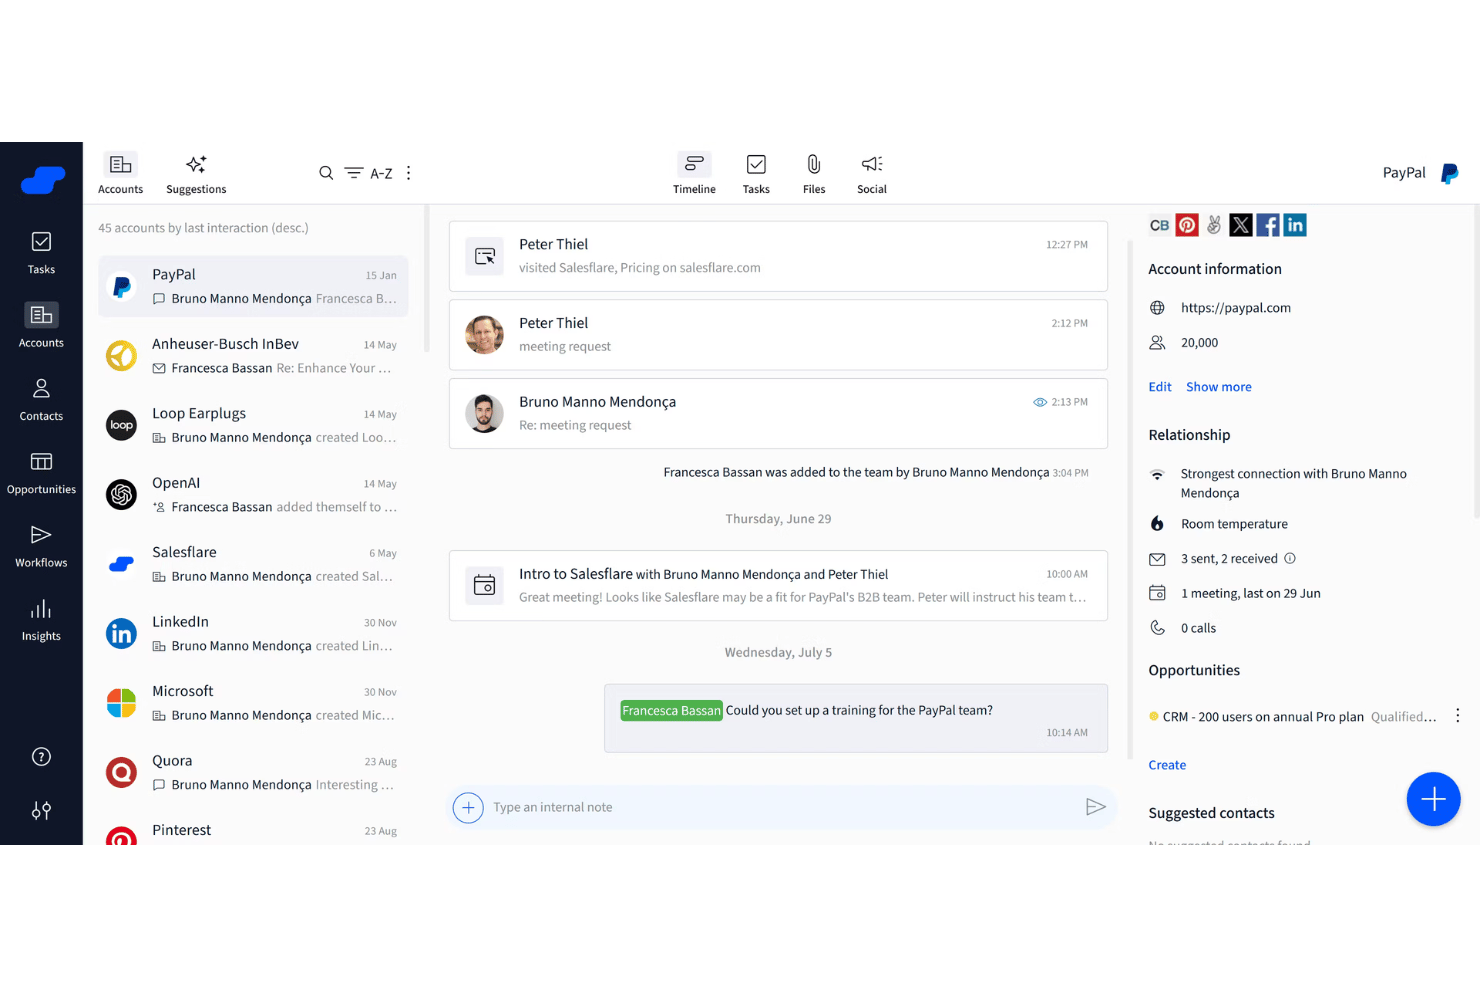1480x987 pixels.
Task: Open Accounts in the left sidebar
Action: click(41, 326)
